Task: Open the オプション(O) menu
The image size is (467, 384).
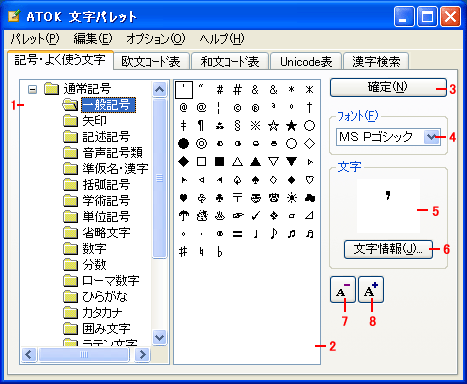Action: (x=155, y=39)
